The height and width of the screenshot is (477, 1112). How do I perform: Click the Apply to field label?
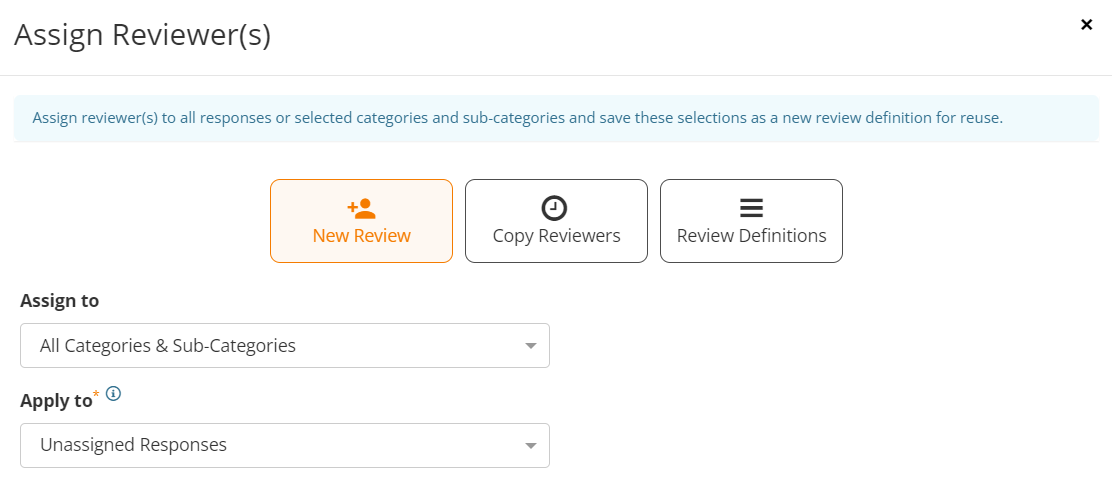click(x=56, y=400)
